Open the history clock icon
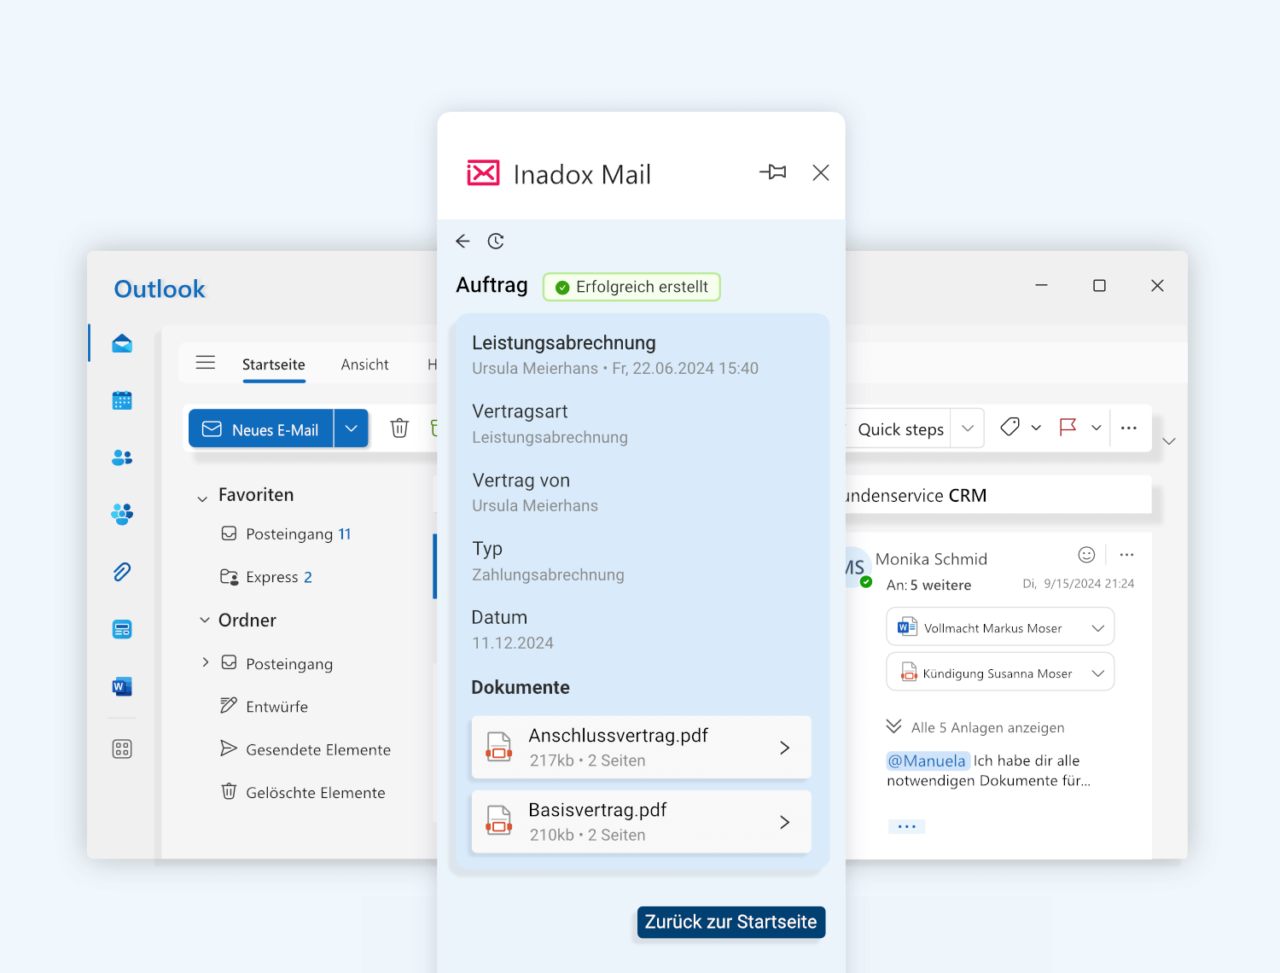This screenshot has width=1280, height=973. click(x=496, y=241)
